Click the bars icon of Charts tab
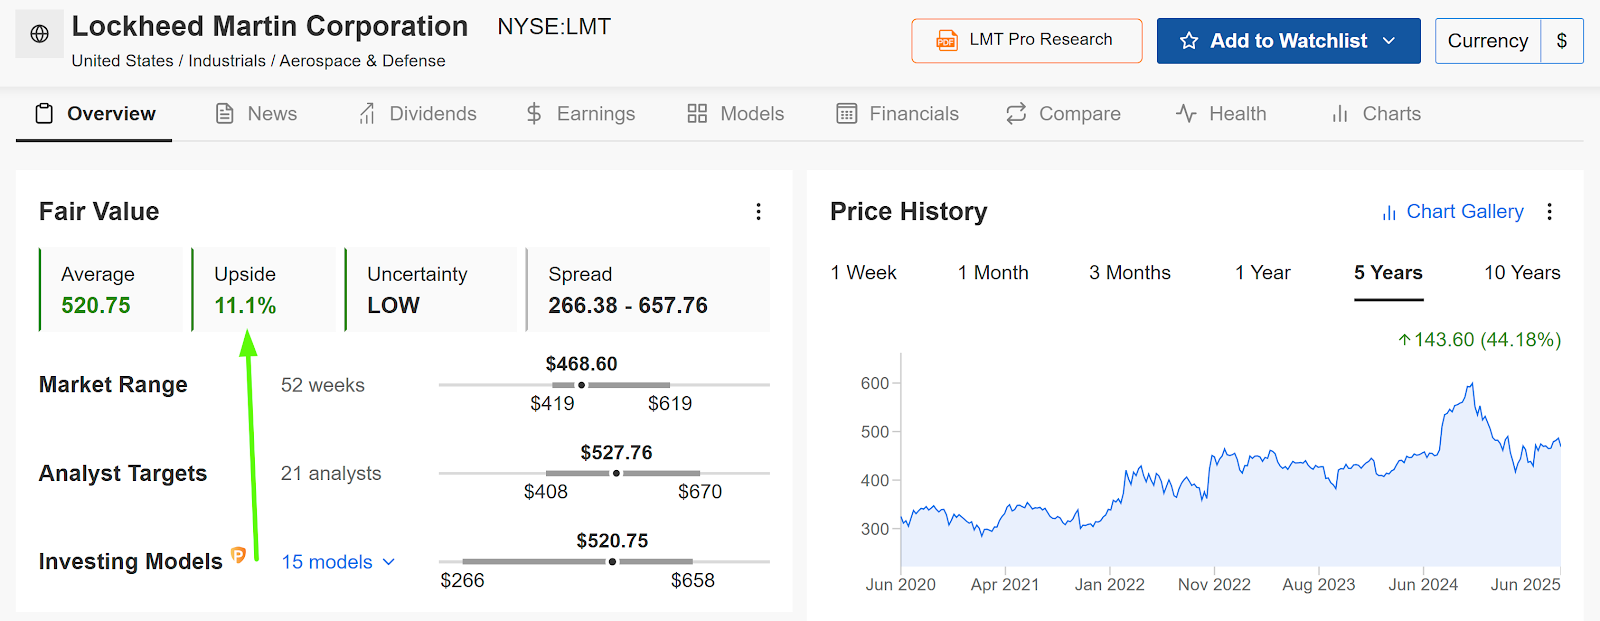The width and height of the screenshot is (1600, 621). point(1340,114)
